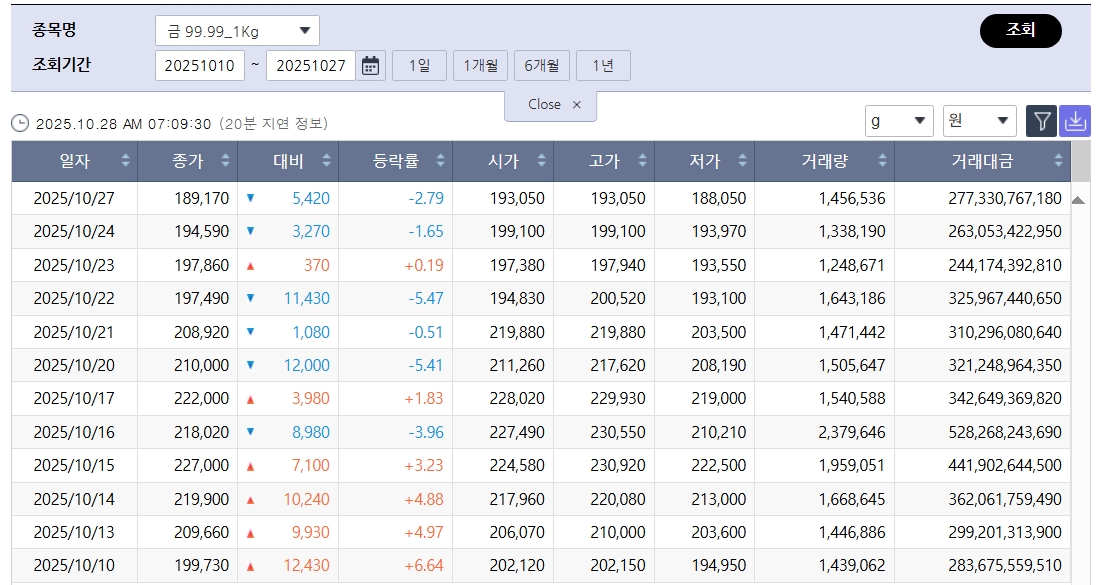Click the clock icon next to the timestamp
The height and width of the screenshot is (585, 1105).
point(18,122)
